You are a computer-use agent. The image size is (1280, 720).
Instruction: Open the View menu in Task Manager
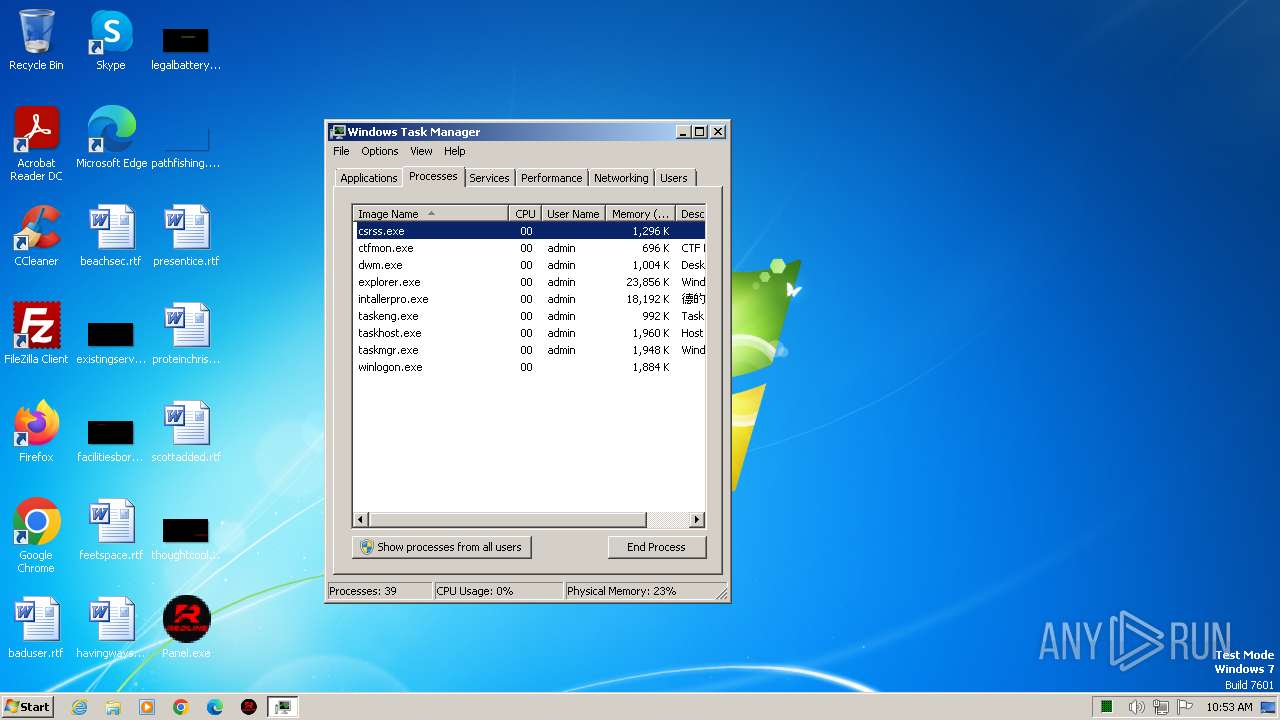tap(421, 151)
